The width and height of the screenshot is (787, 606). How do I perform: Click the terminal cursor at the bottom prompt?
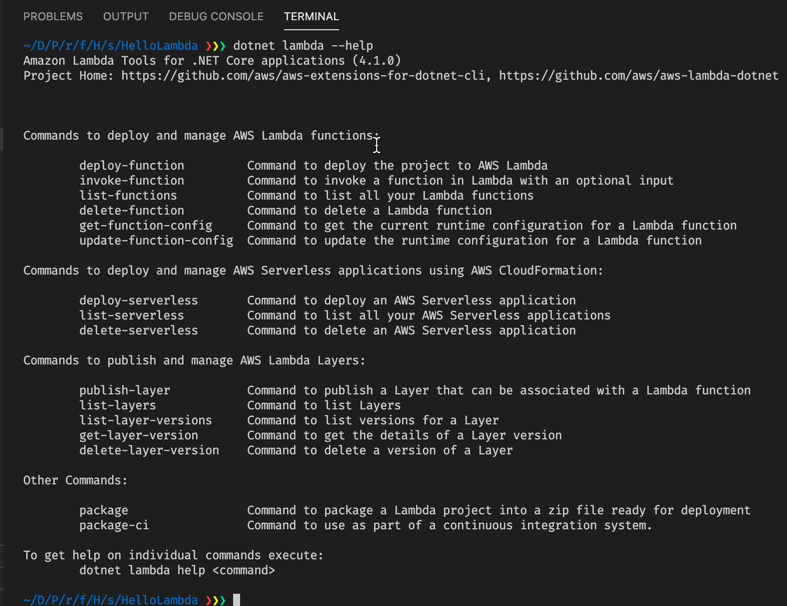click(236, 600)
